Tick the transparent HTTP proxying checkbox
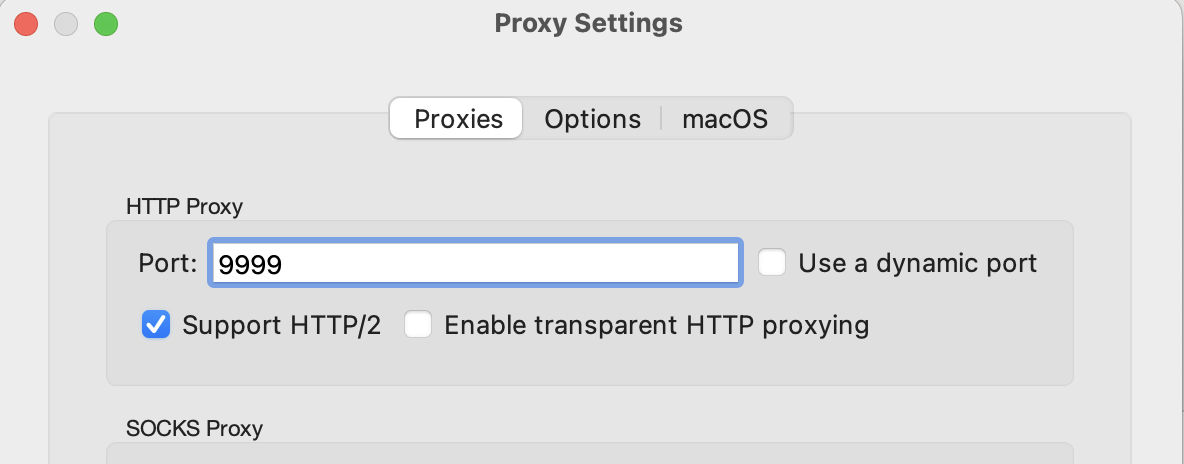The width and height of the screenshot is (1184, 464). pos(417,324)
